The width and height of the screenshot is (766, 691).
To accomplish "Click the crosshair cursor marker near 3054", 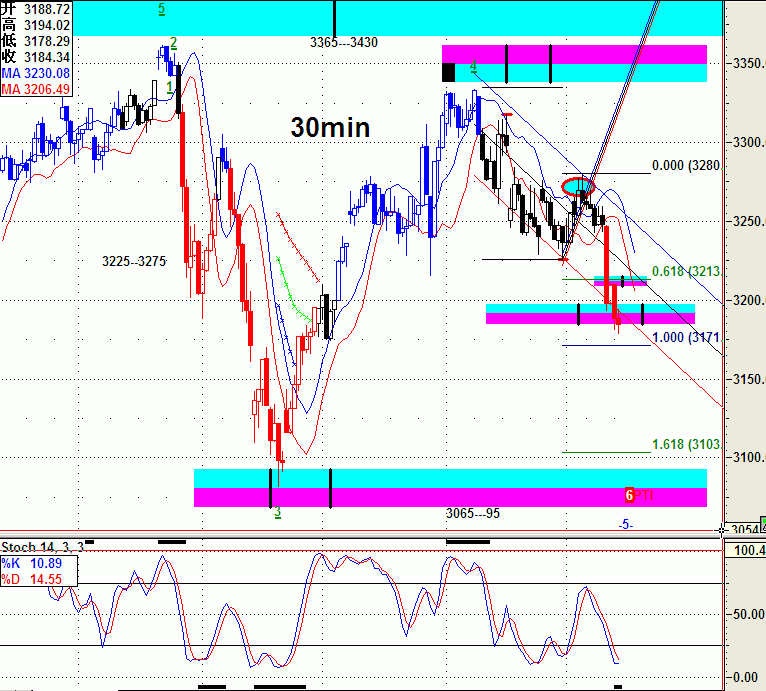I will point(722,528).
